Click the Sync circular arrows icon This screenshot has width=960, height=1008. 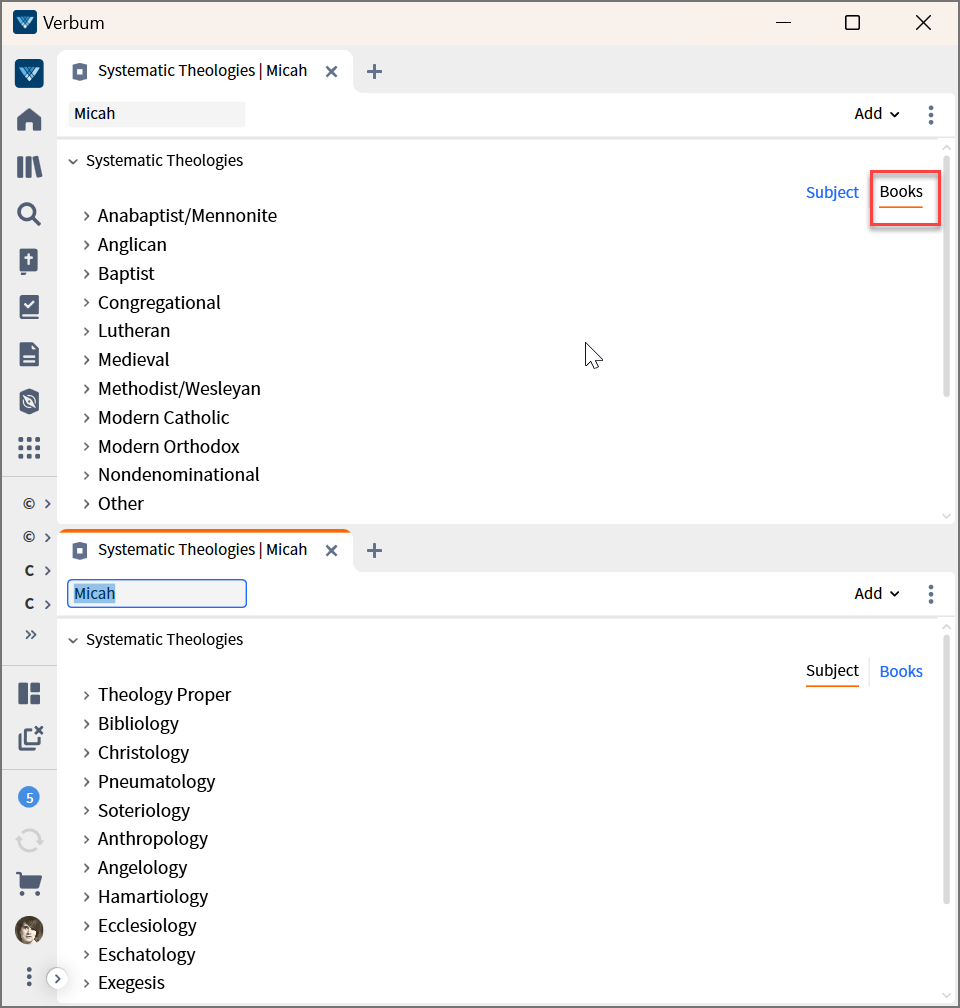[x=29, y=840]
